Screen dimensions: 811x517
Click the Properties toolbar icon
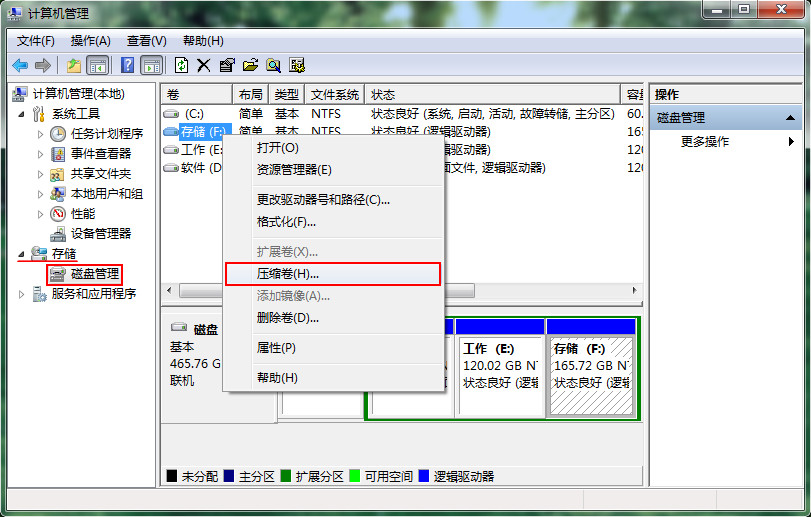coord(226,65)
